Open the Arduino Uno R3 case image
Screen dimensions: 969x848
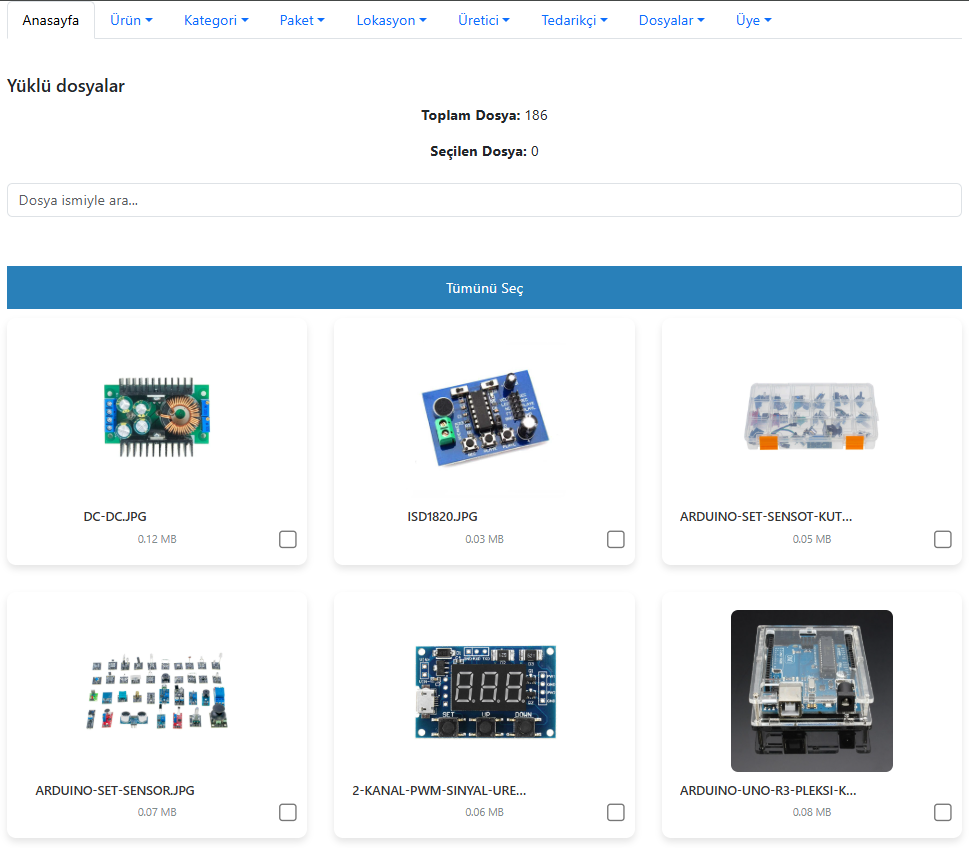(x=811, y=691)
